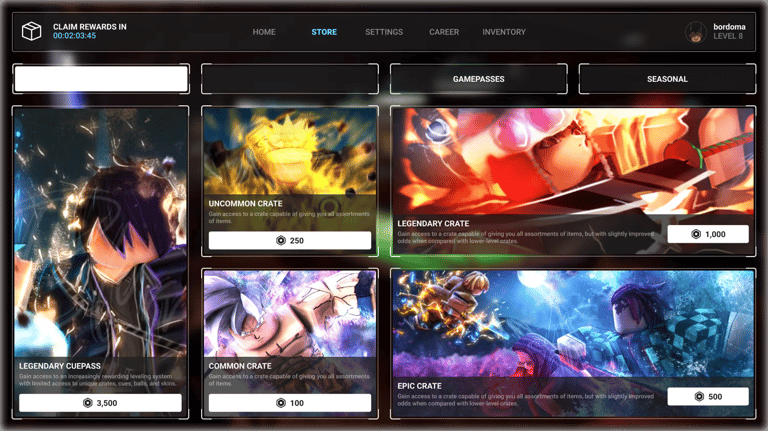Click the Uncommon Crate artwork
This screenshot has height=431, width=768.
290,151
